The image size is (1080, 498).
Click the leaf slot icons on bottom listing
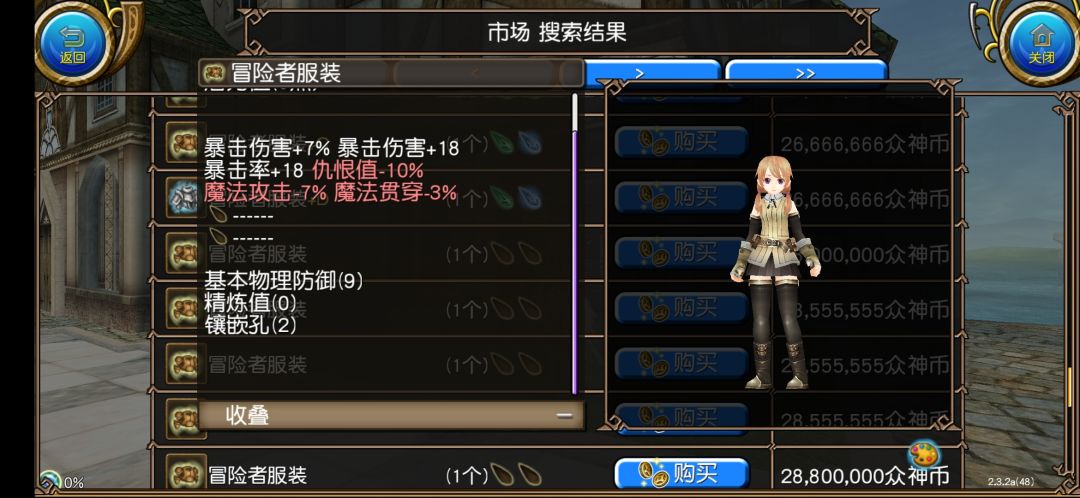coord(517,474)
